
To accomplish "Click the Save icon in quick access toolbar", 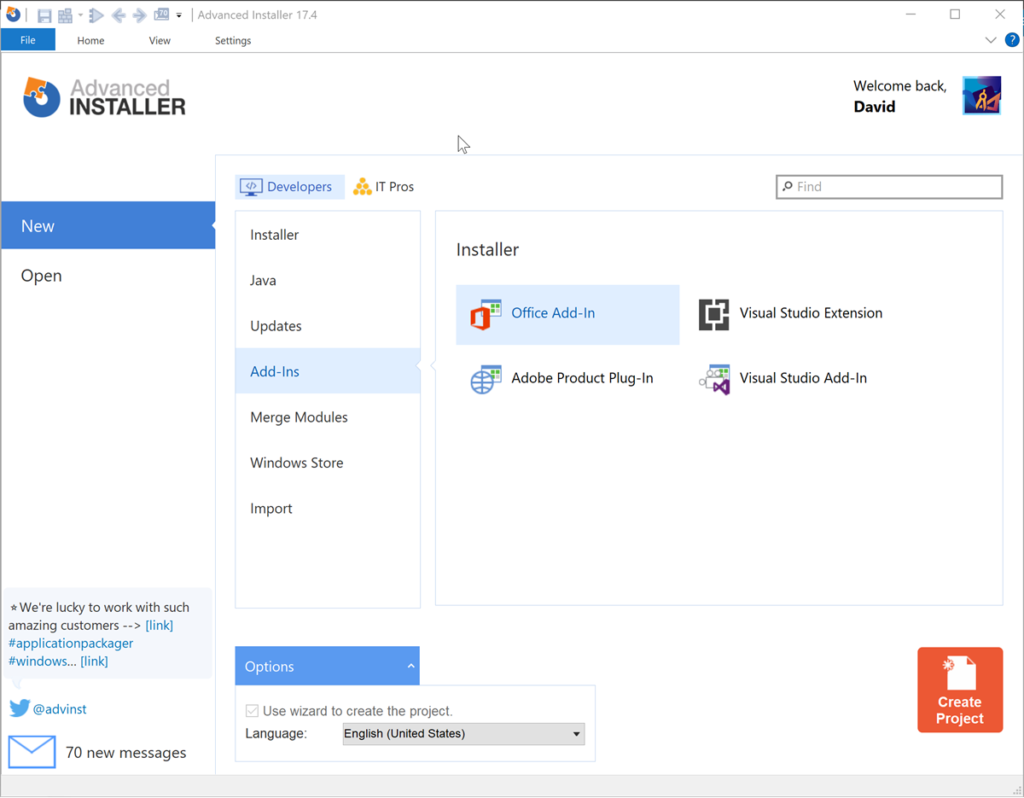I will pos(44,15).
